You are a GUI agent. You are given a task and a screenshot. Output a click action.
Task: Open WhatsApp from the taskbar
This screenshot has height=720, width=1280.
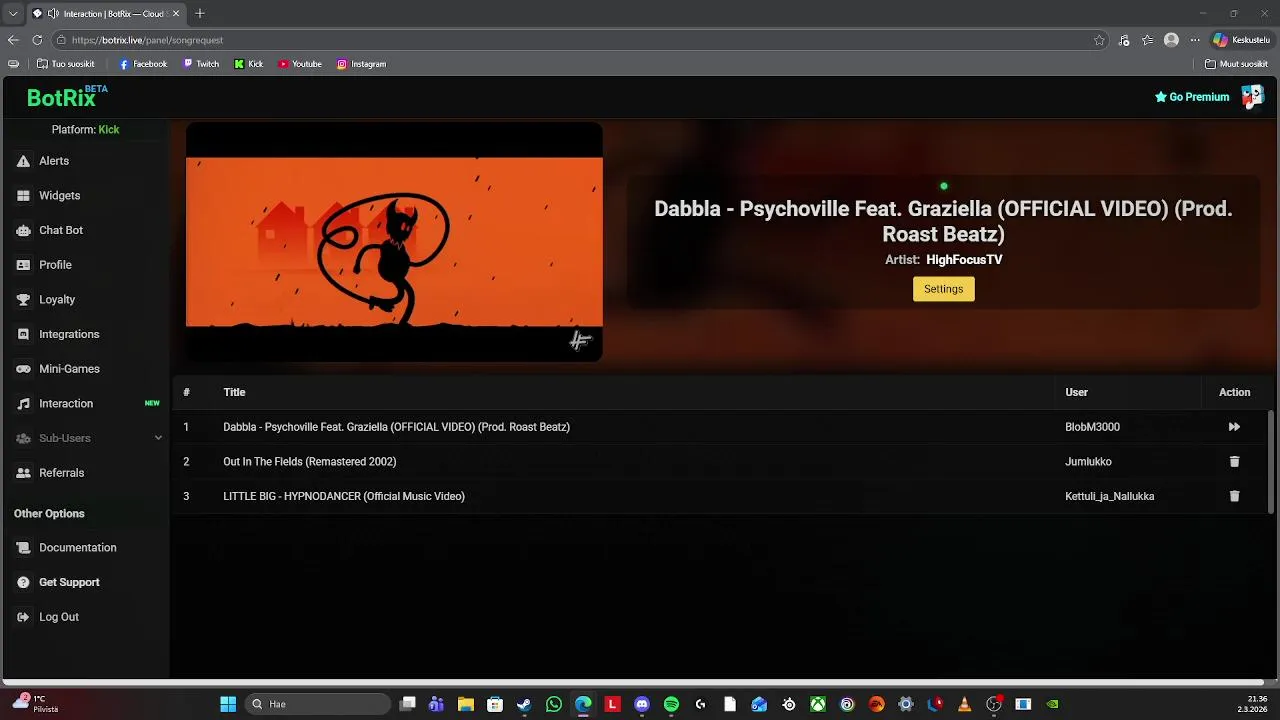tap(554, 704)
